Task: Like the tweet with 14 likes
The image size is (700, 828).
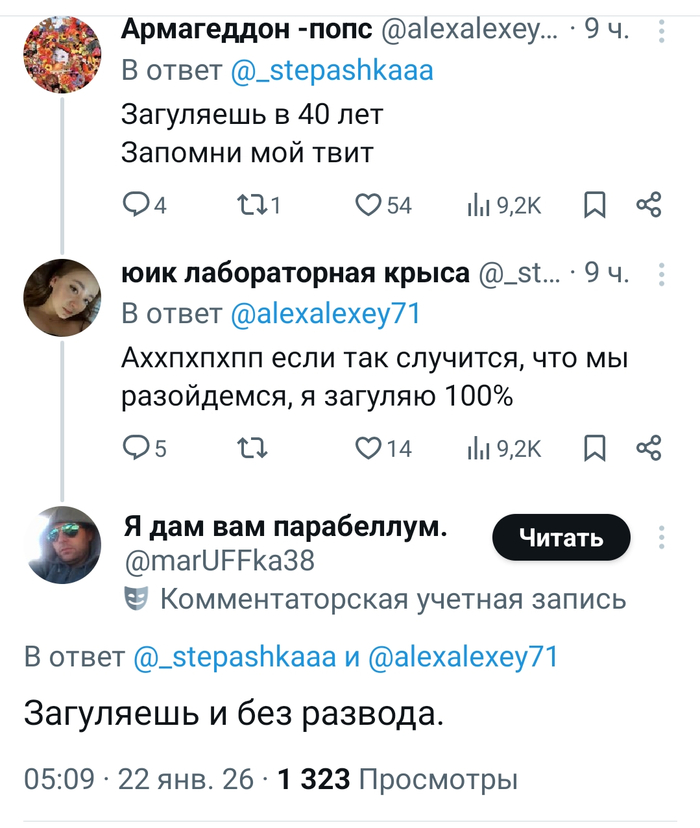Action: coord(370,449)
